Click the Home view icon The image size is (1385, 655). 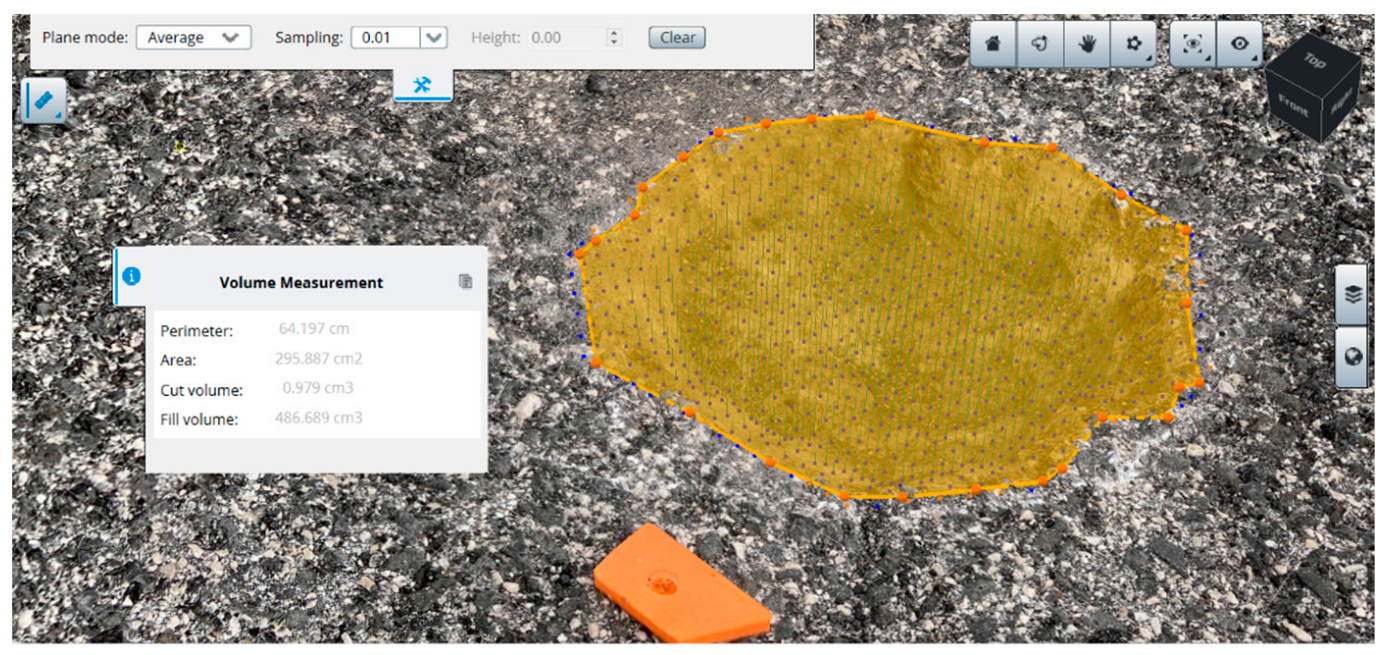tap(993, 45)
